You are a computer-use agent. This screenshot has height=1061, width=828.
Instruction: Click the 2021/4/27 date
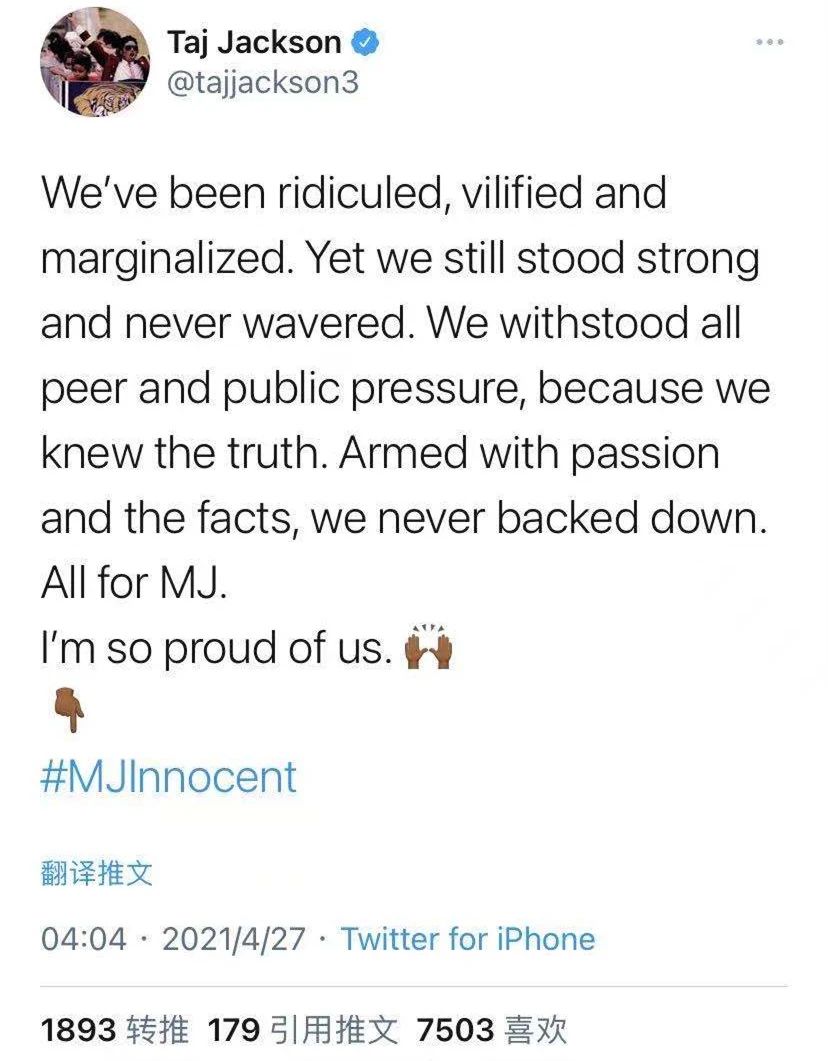click(231, 939)
